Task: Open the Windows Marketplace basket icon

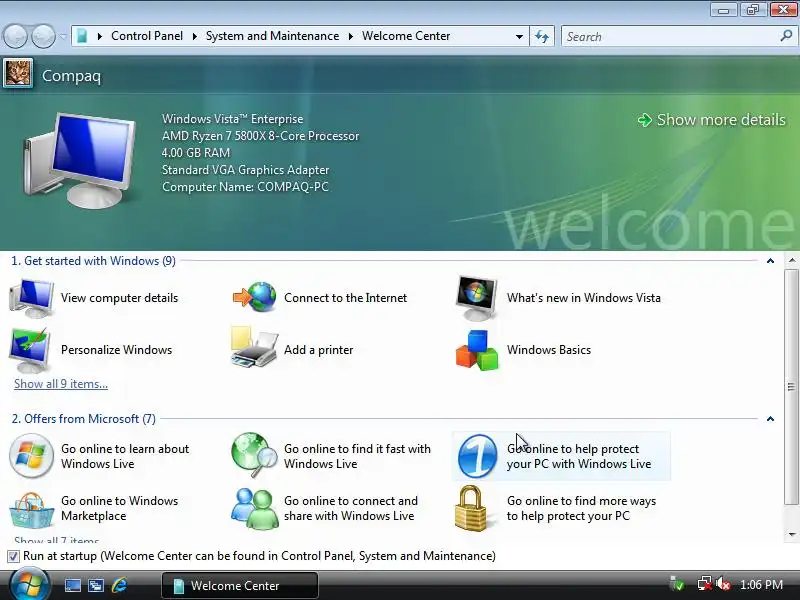Action: [31, 510]
